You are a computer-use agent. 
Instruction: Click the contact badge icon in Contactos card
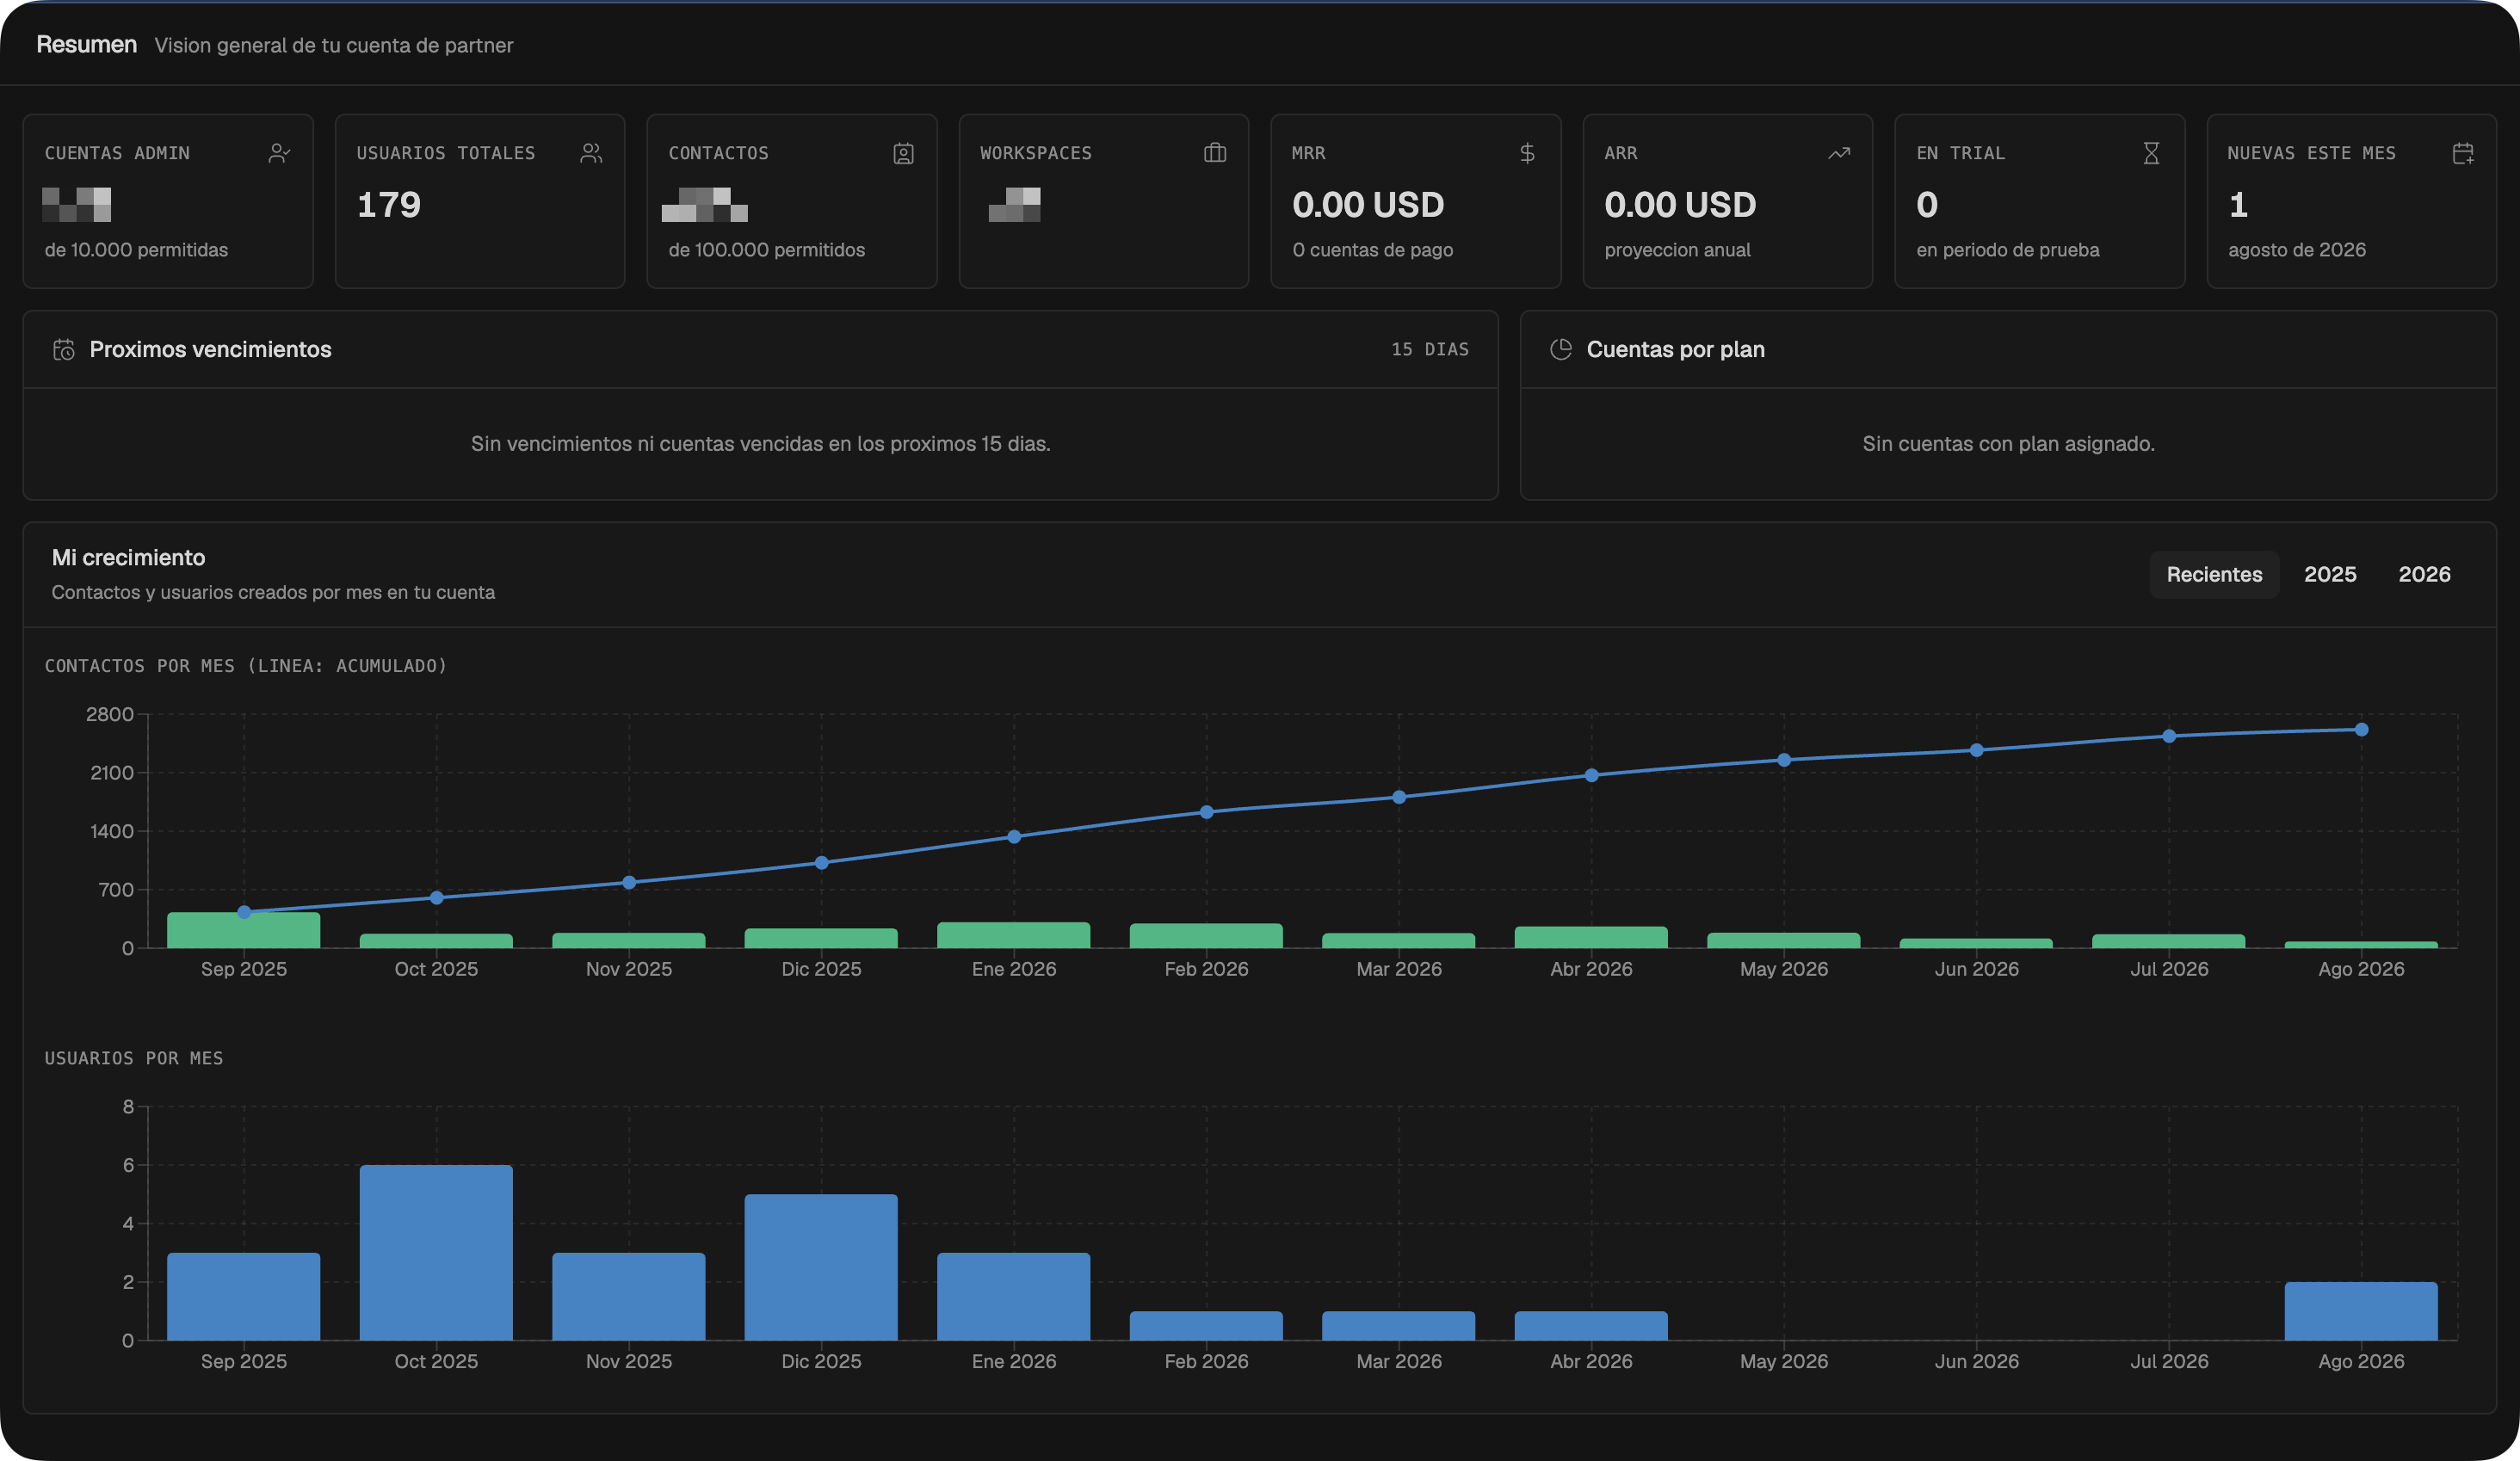point(903,153)
